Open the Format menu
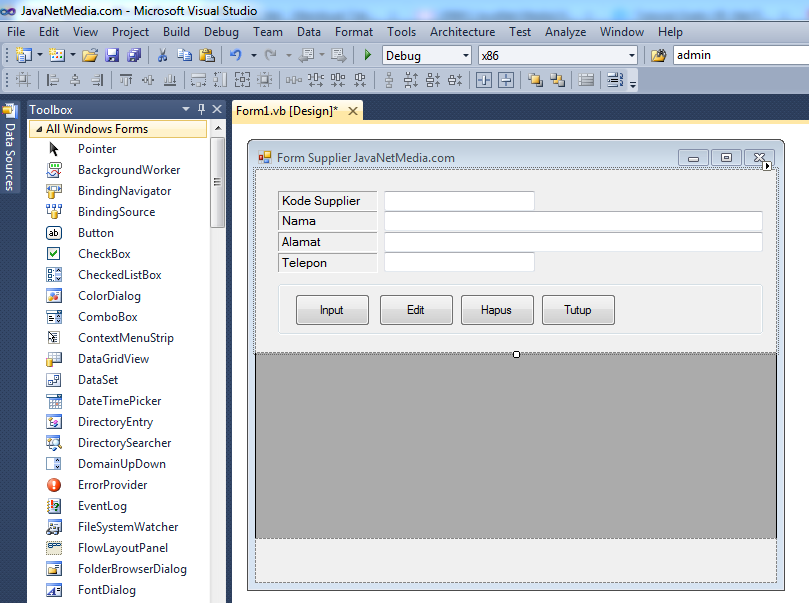 354,32
